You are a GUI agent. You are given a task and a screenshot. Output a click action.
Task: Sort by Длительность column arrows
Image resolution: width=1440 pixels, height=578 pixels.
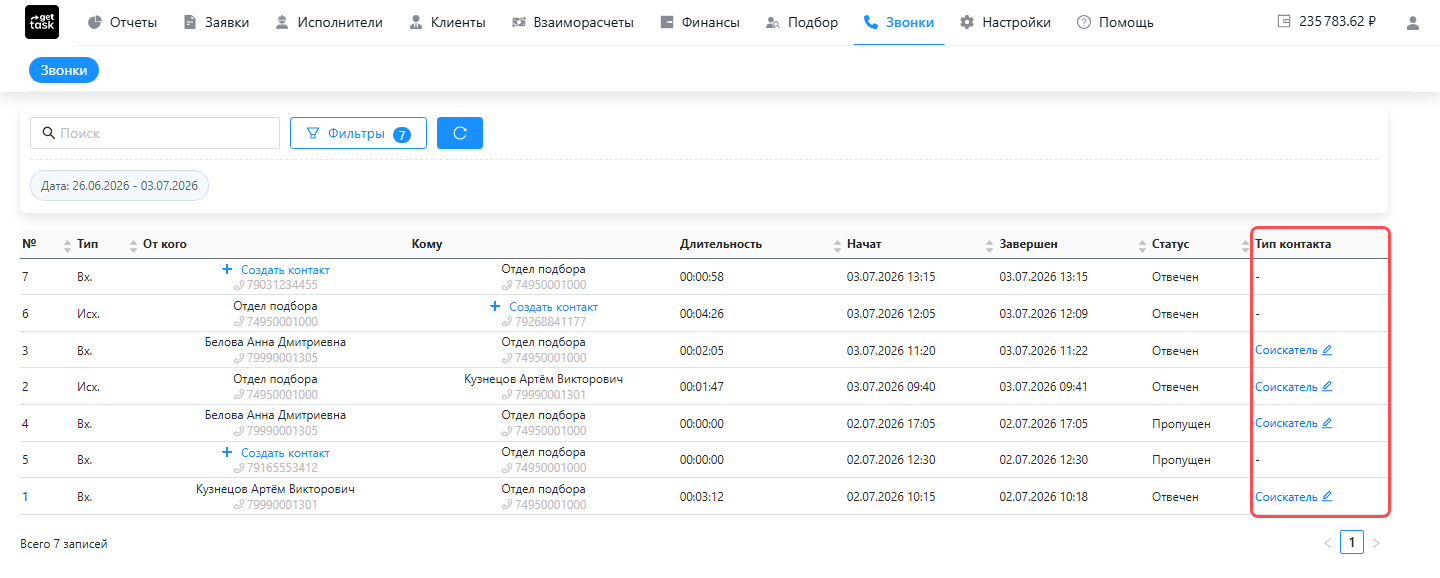coord(837,245)
